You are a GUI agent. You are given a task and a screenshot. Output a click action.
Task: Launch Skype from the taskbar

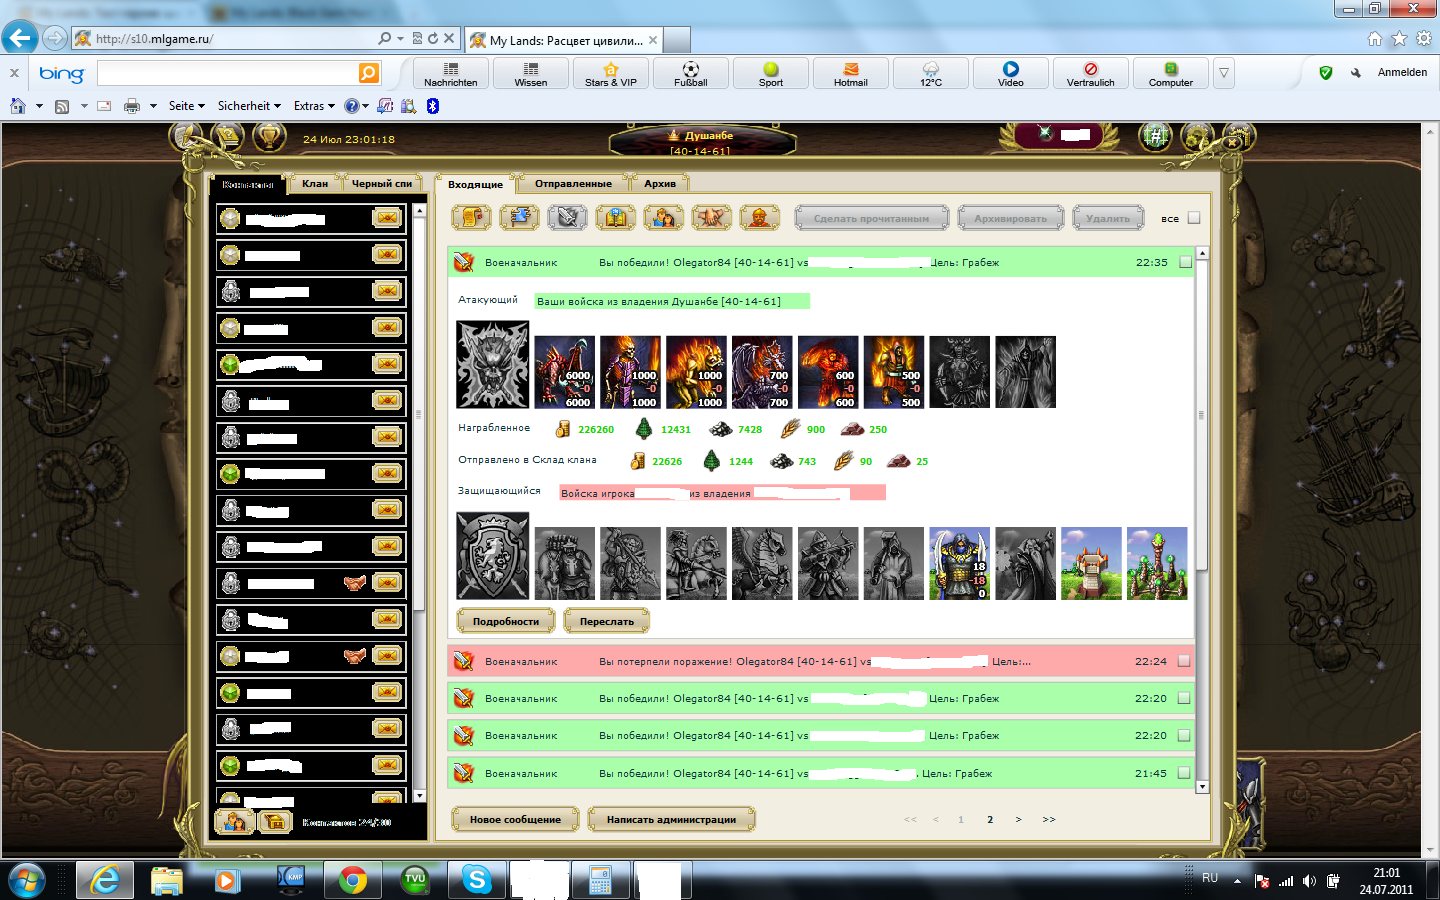click(477, 880)
